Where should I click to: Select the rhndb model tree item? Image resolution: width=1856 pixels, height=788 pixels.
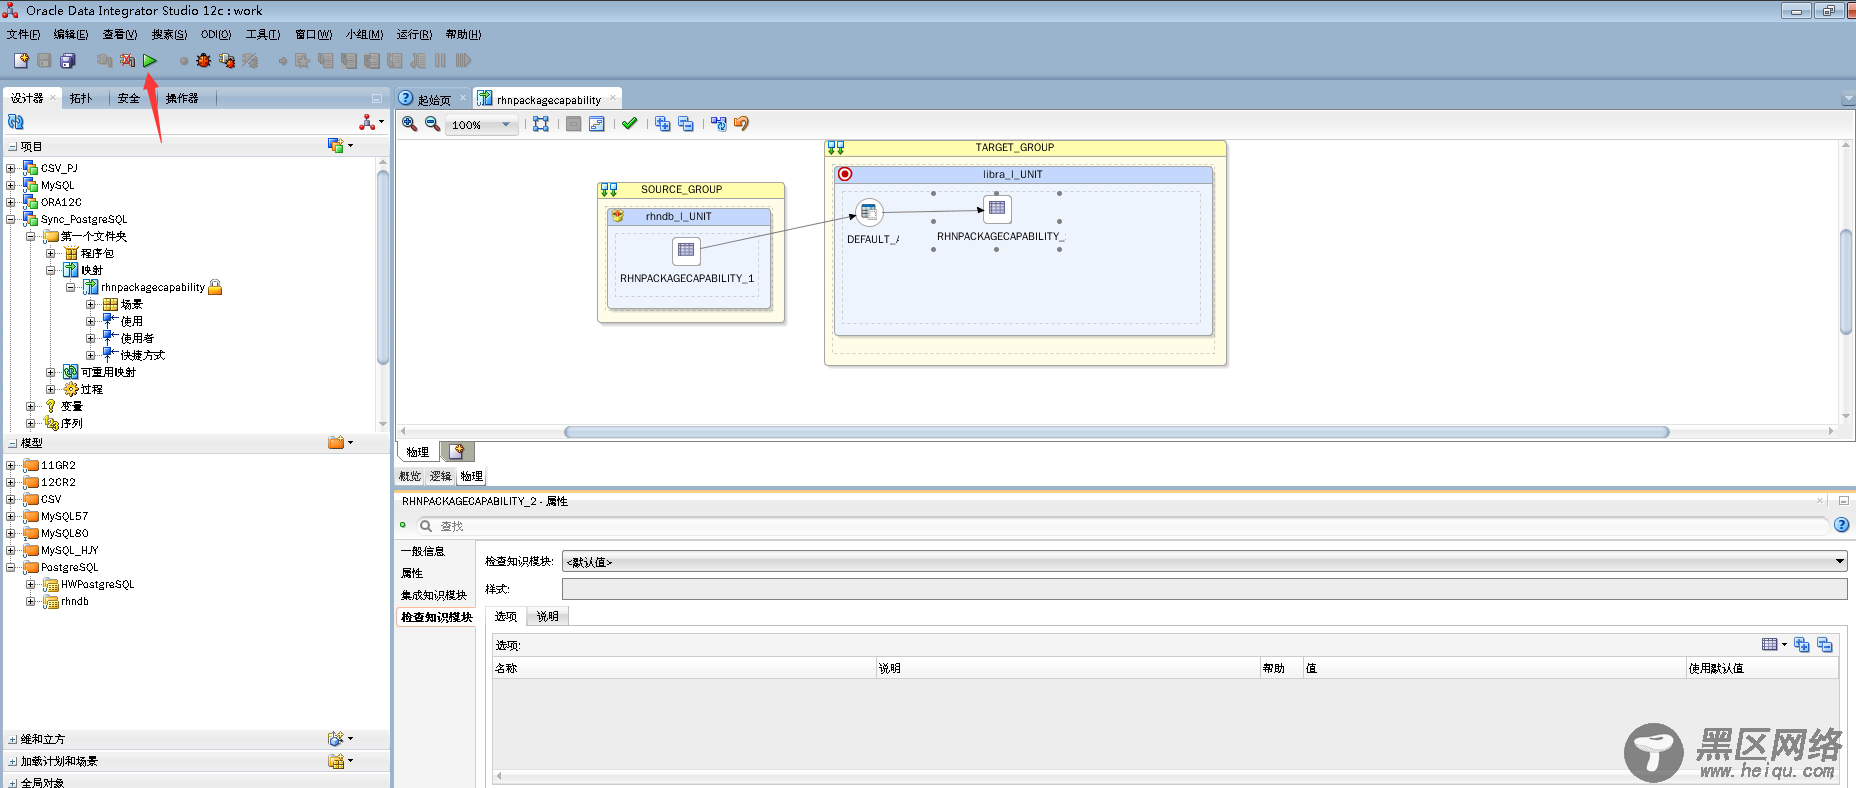coord(74,601)
